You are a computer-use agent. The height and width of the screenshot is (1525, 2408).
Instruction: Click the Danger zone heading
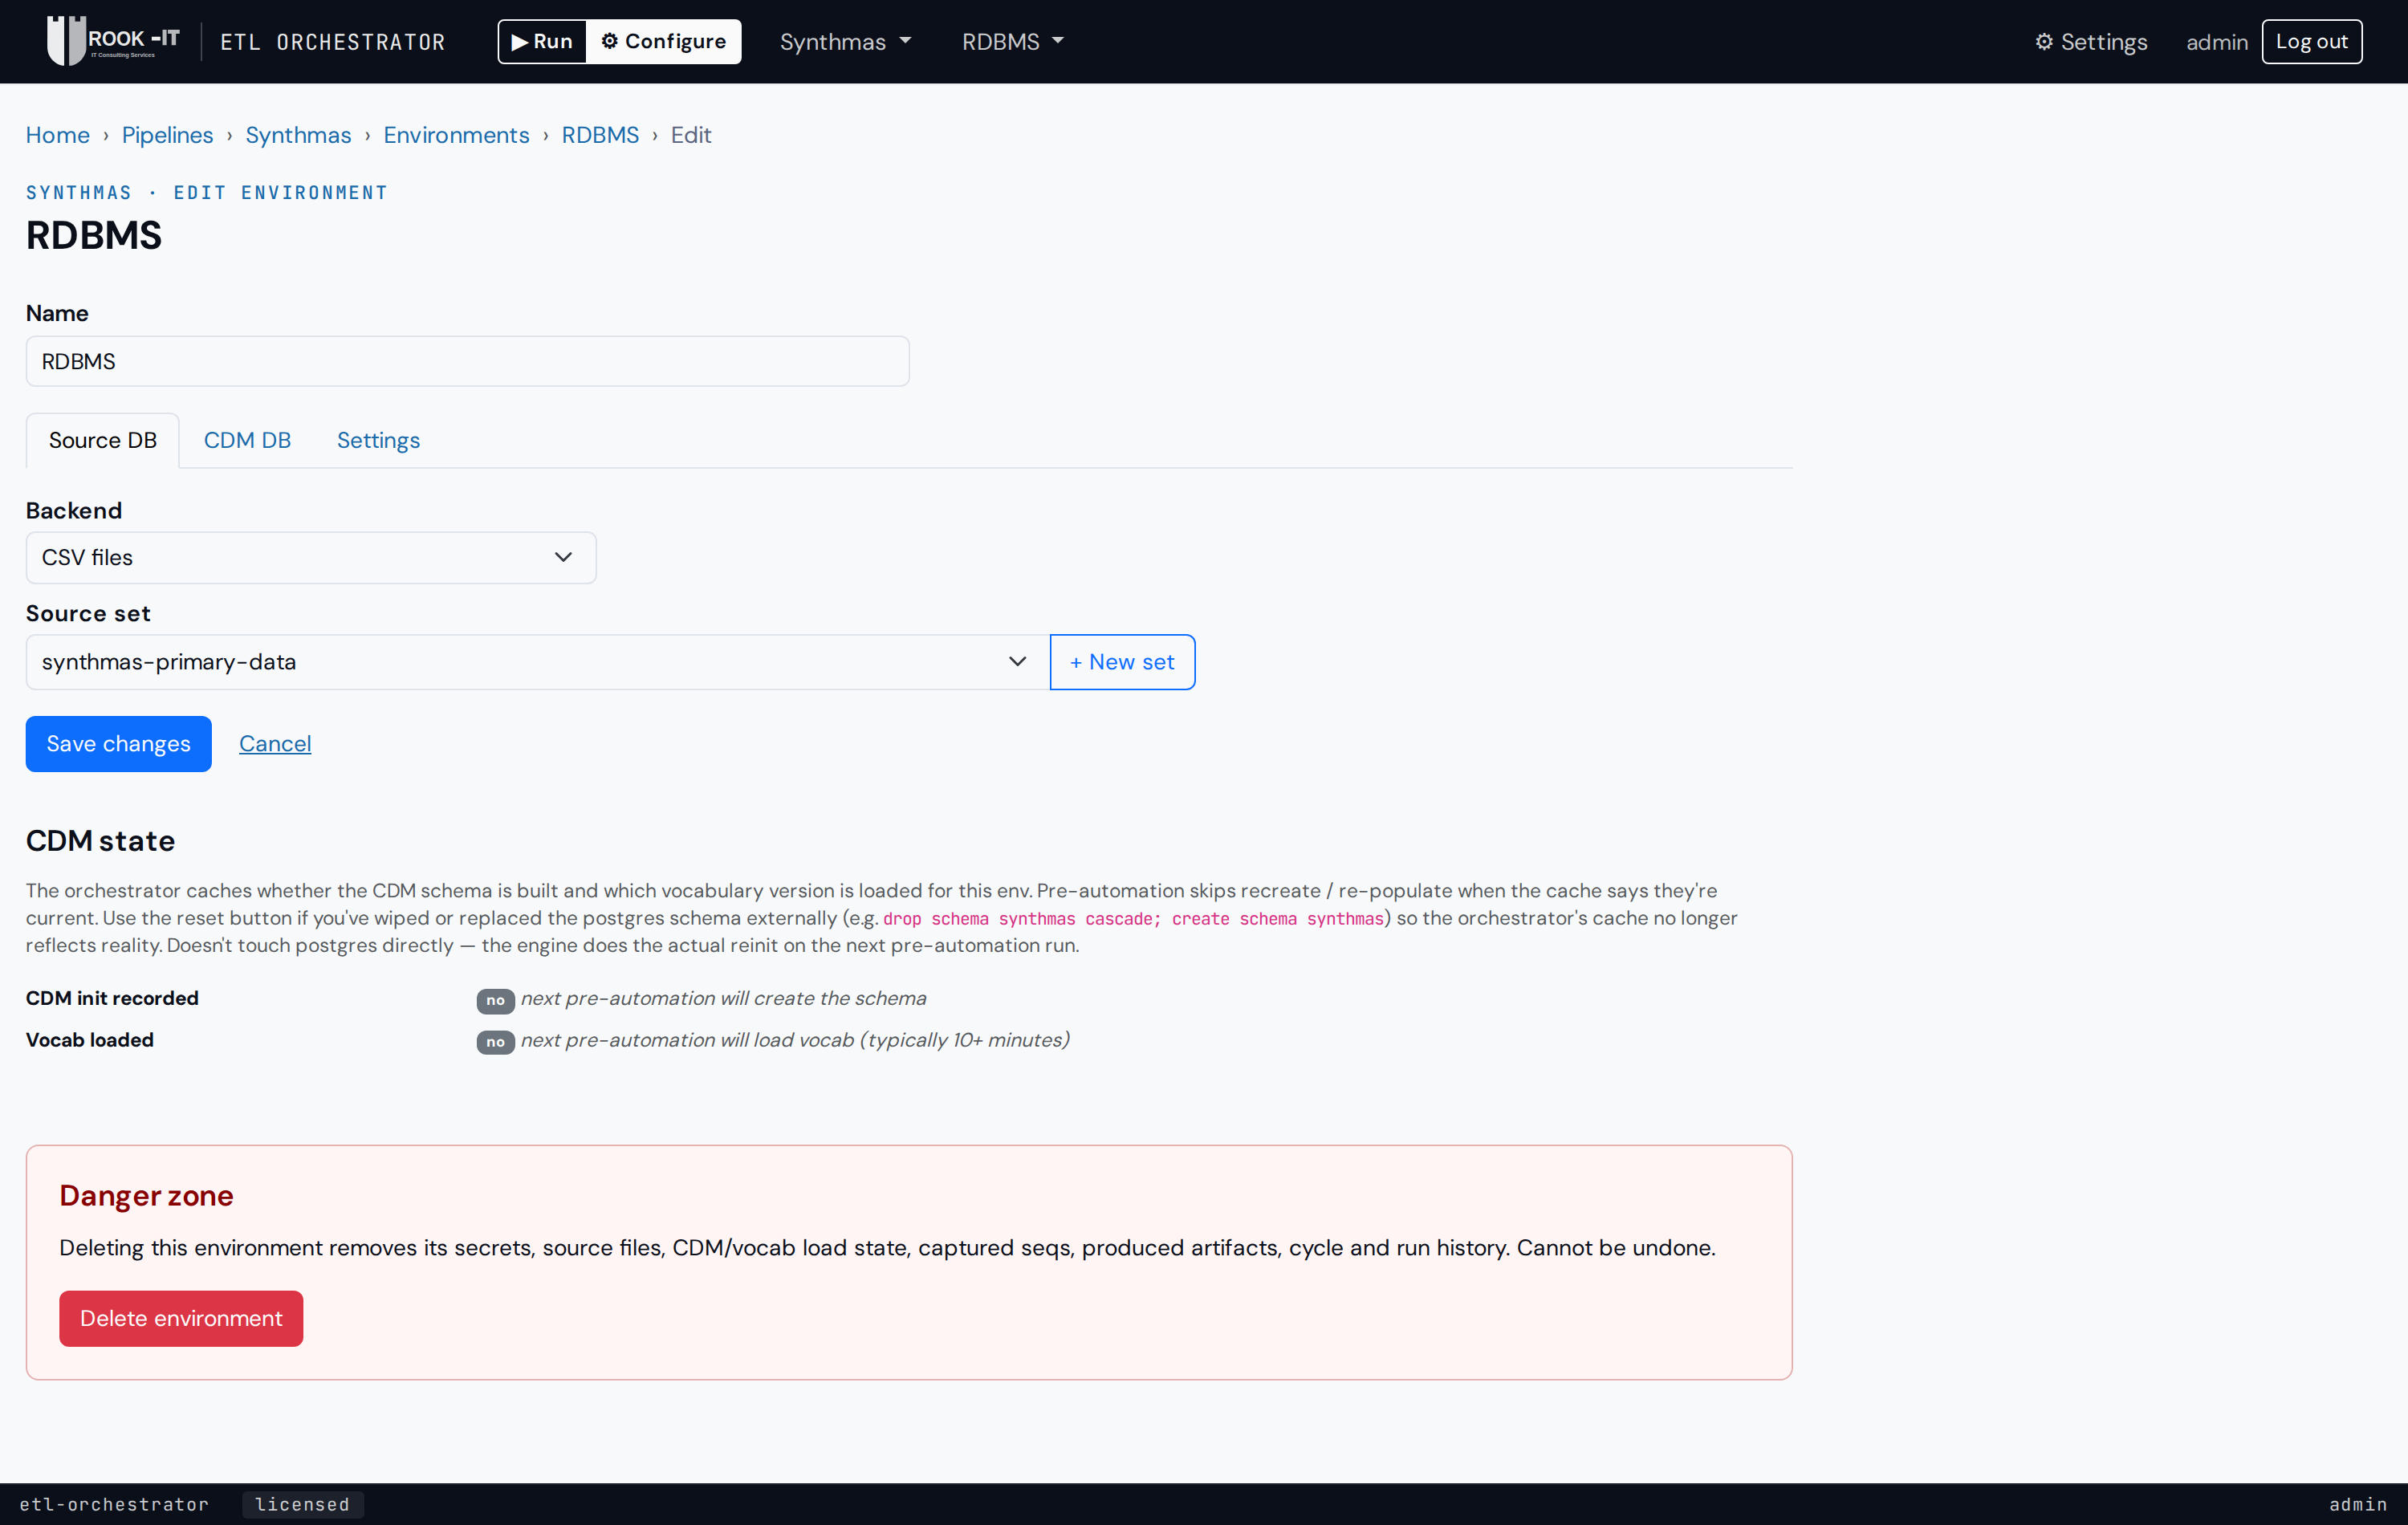[x=146, y=1195]
